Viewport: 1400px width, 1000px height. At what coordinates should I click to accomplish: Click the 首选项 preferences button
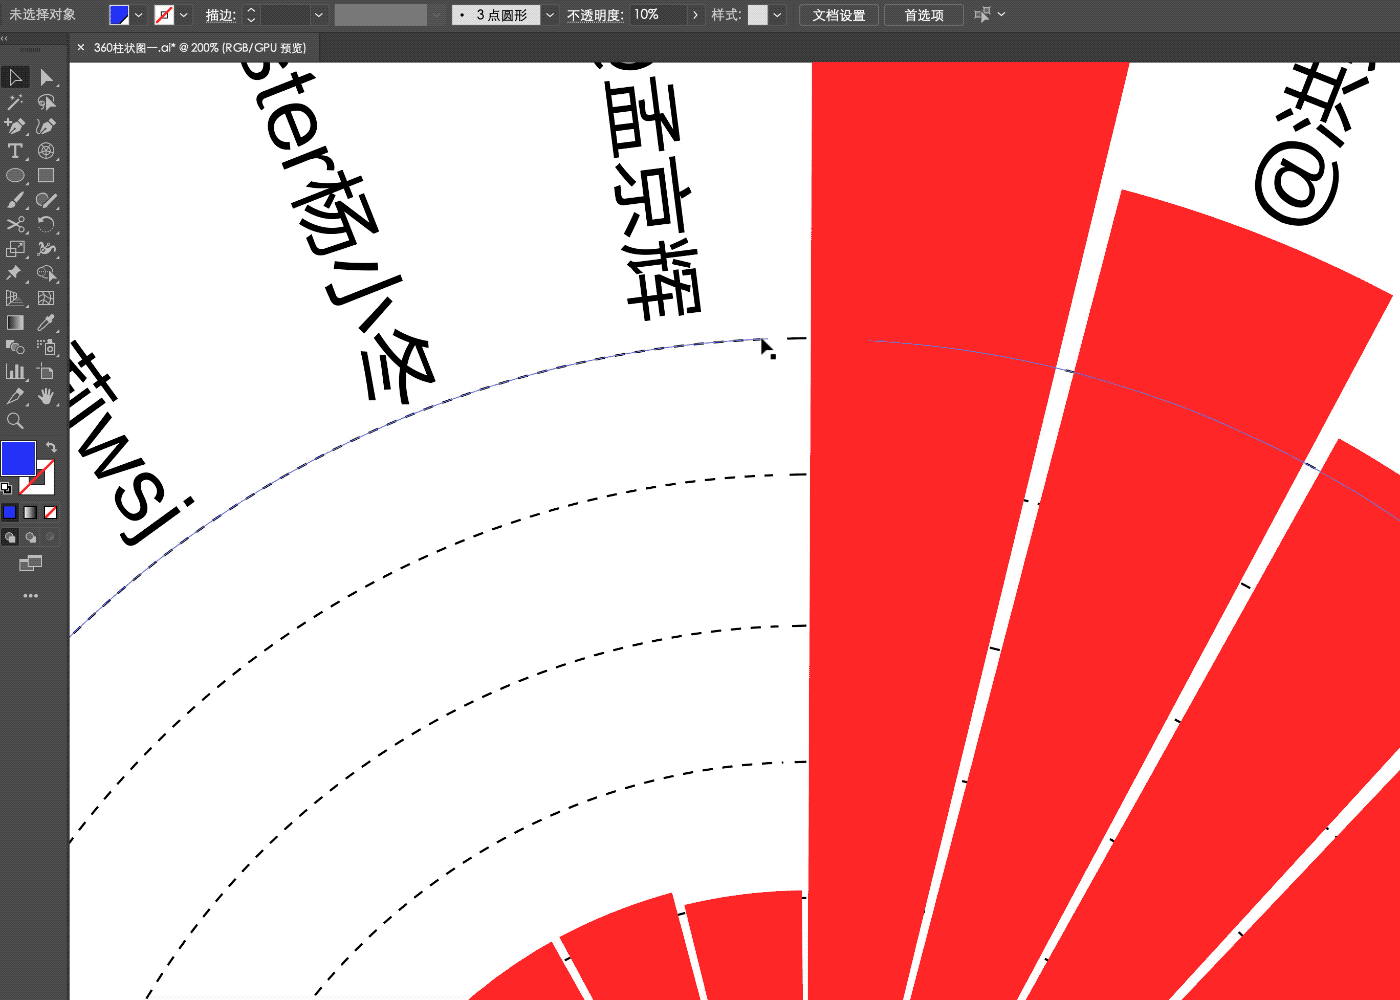pyautogui.click(x=924, y=15)
